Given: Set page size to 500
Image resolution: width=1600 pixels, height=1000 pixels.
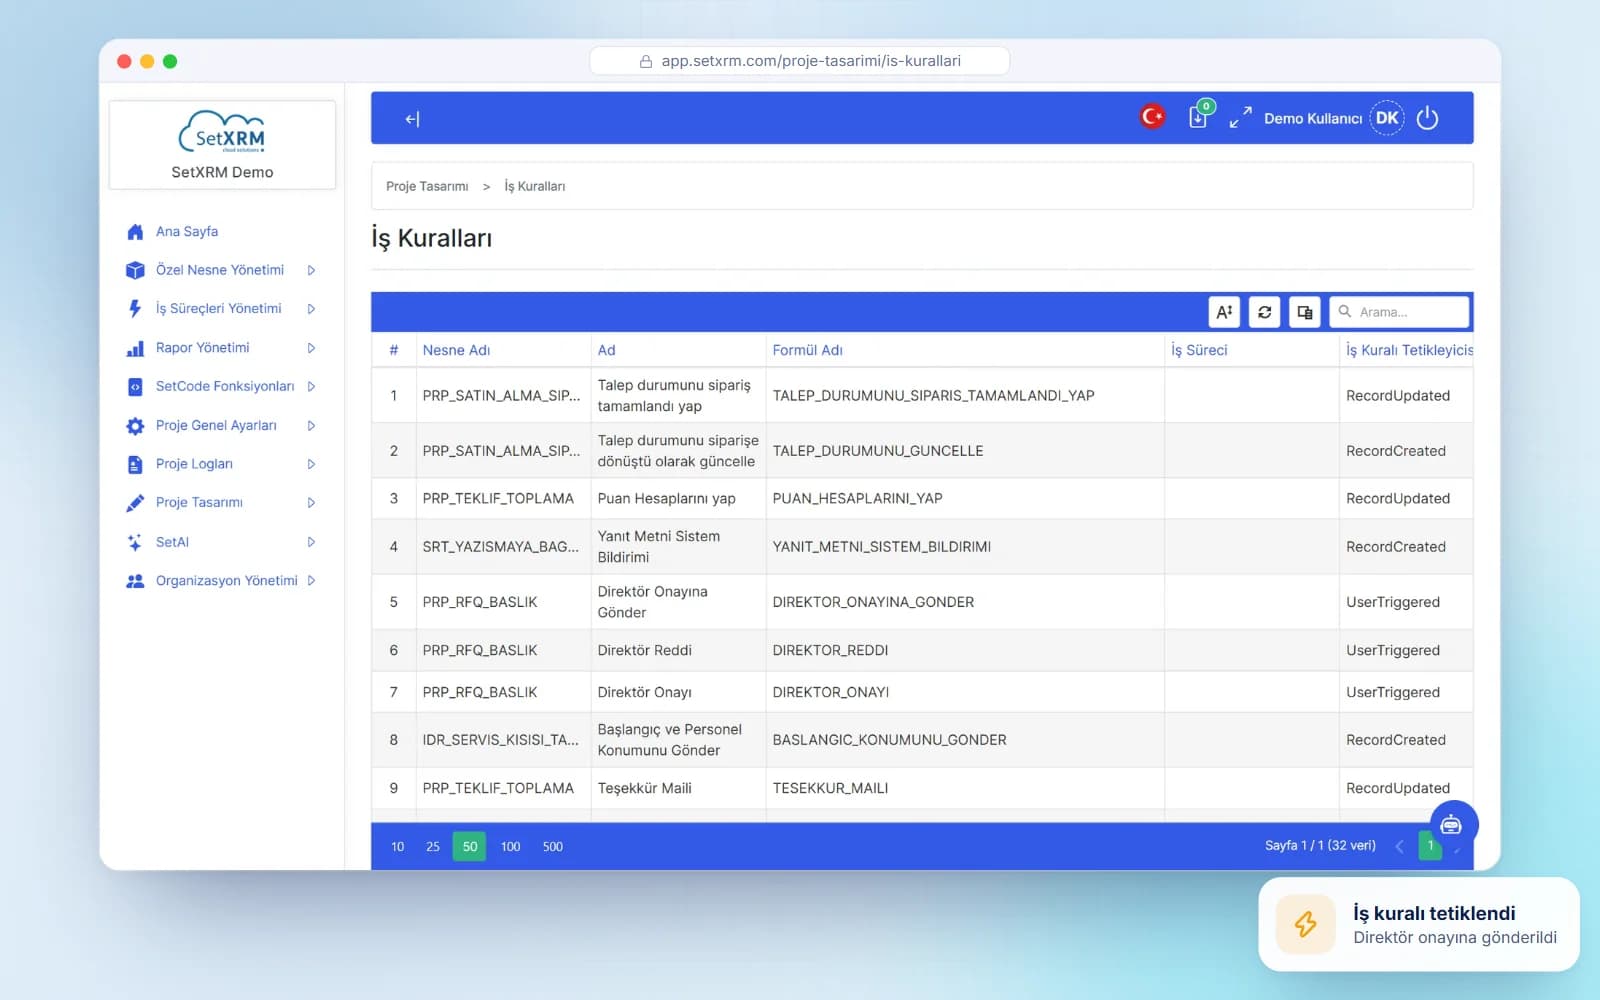Looking at the screenshot, I should 552,847.
